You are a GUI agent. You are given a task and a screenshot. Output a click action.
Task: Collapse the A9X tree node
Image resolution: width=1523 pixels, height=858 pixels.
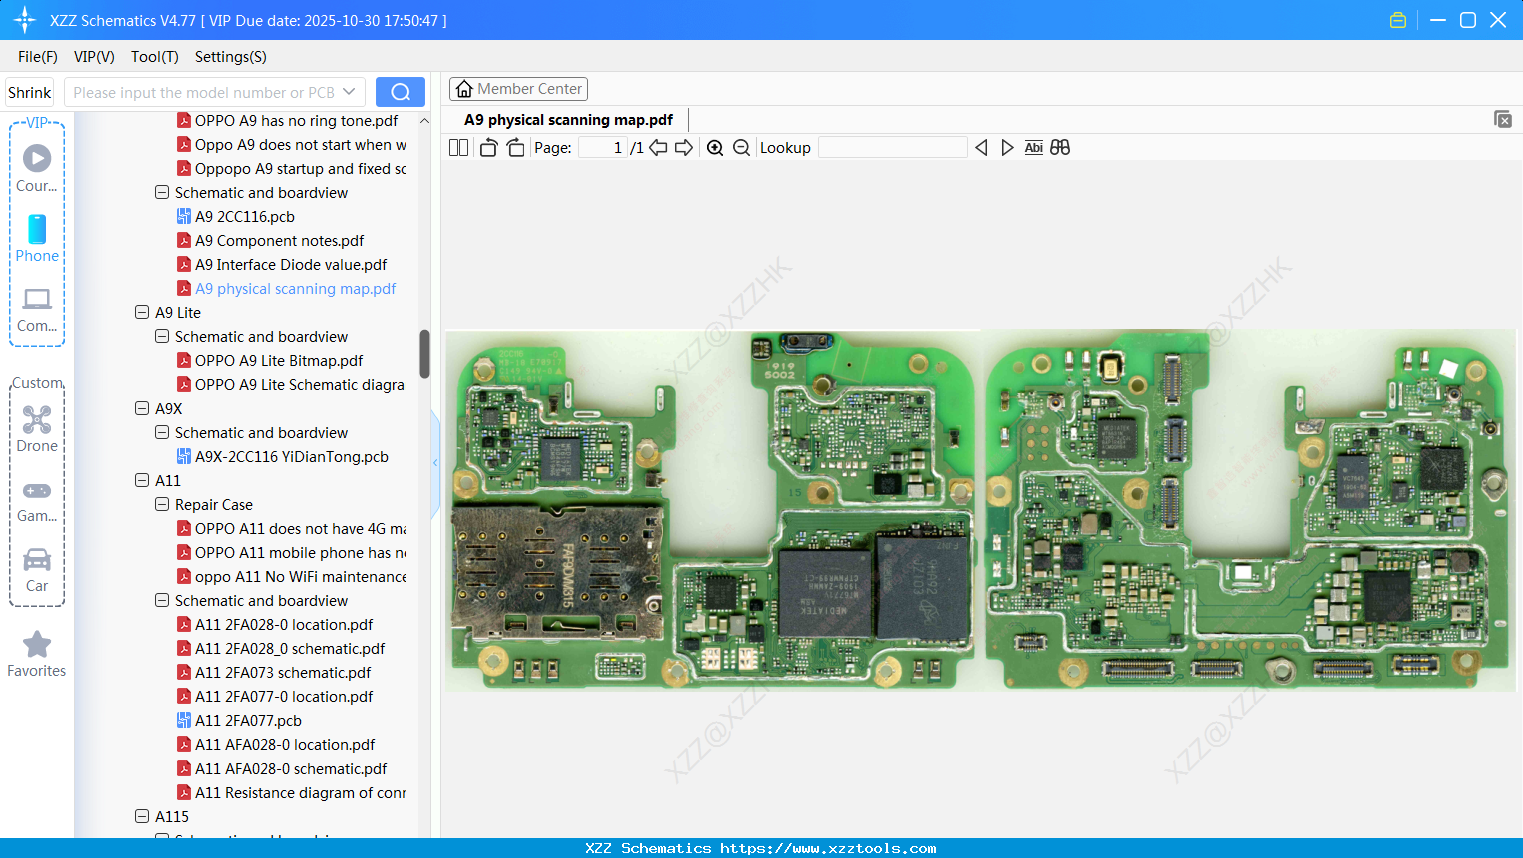coord(142,408)
